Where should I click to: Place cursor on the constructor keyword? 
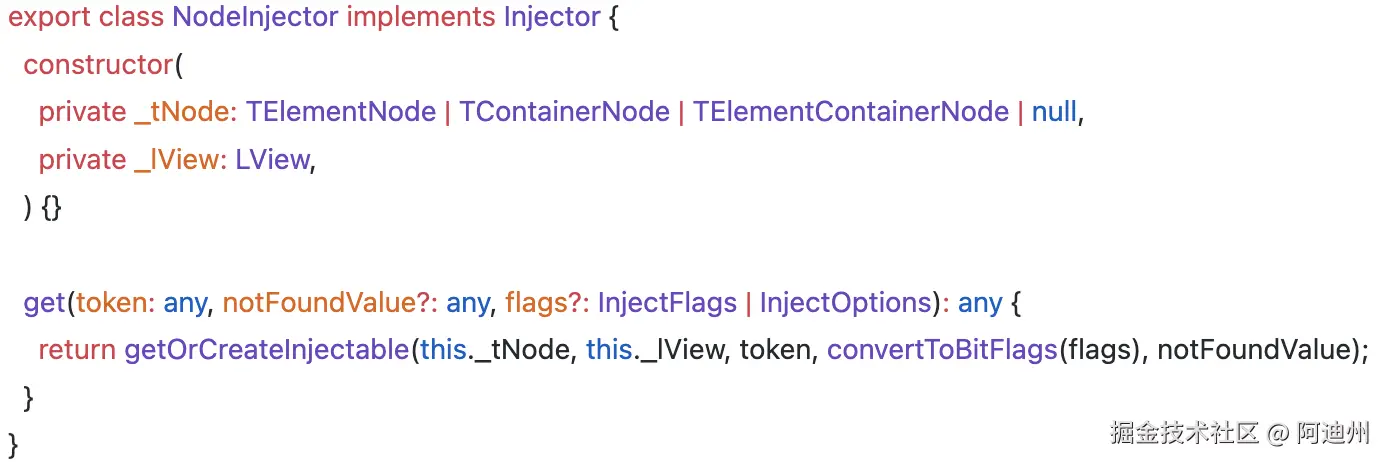point(98,65)
